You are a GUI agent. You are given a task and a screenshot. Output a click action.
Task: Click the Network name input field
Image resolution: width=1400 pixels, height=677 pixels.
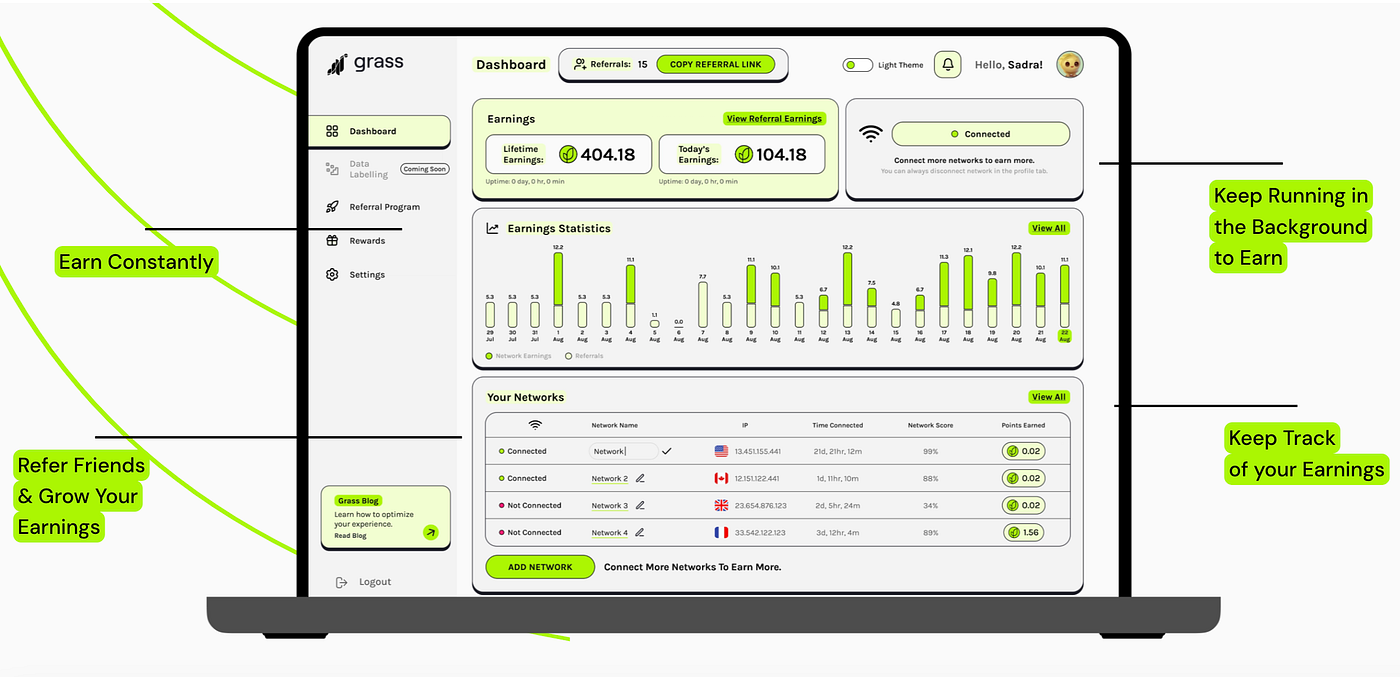tap(624, 451)
